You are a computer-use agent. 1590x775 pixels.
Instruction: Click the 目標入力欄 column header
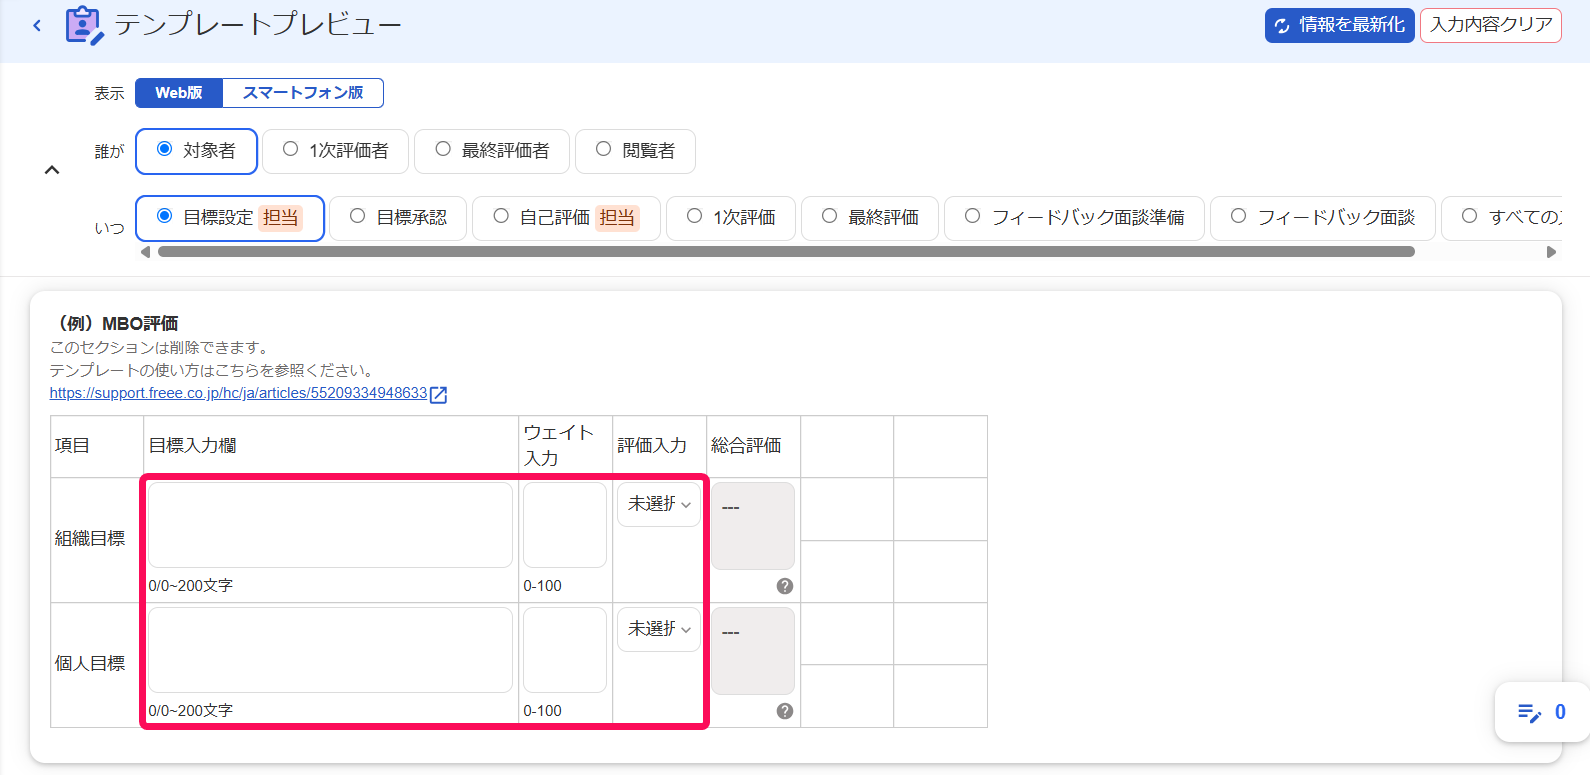click(193, 446)
